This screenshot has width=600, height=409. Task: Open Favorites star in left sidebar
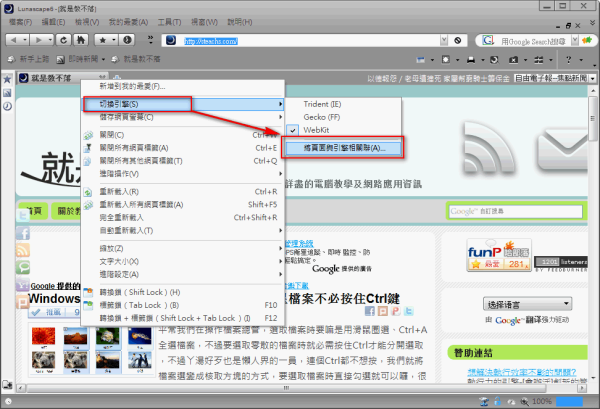(7, 80)
